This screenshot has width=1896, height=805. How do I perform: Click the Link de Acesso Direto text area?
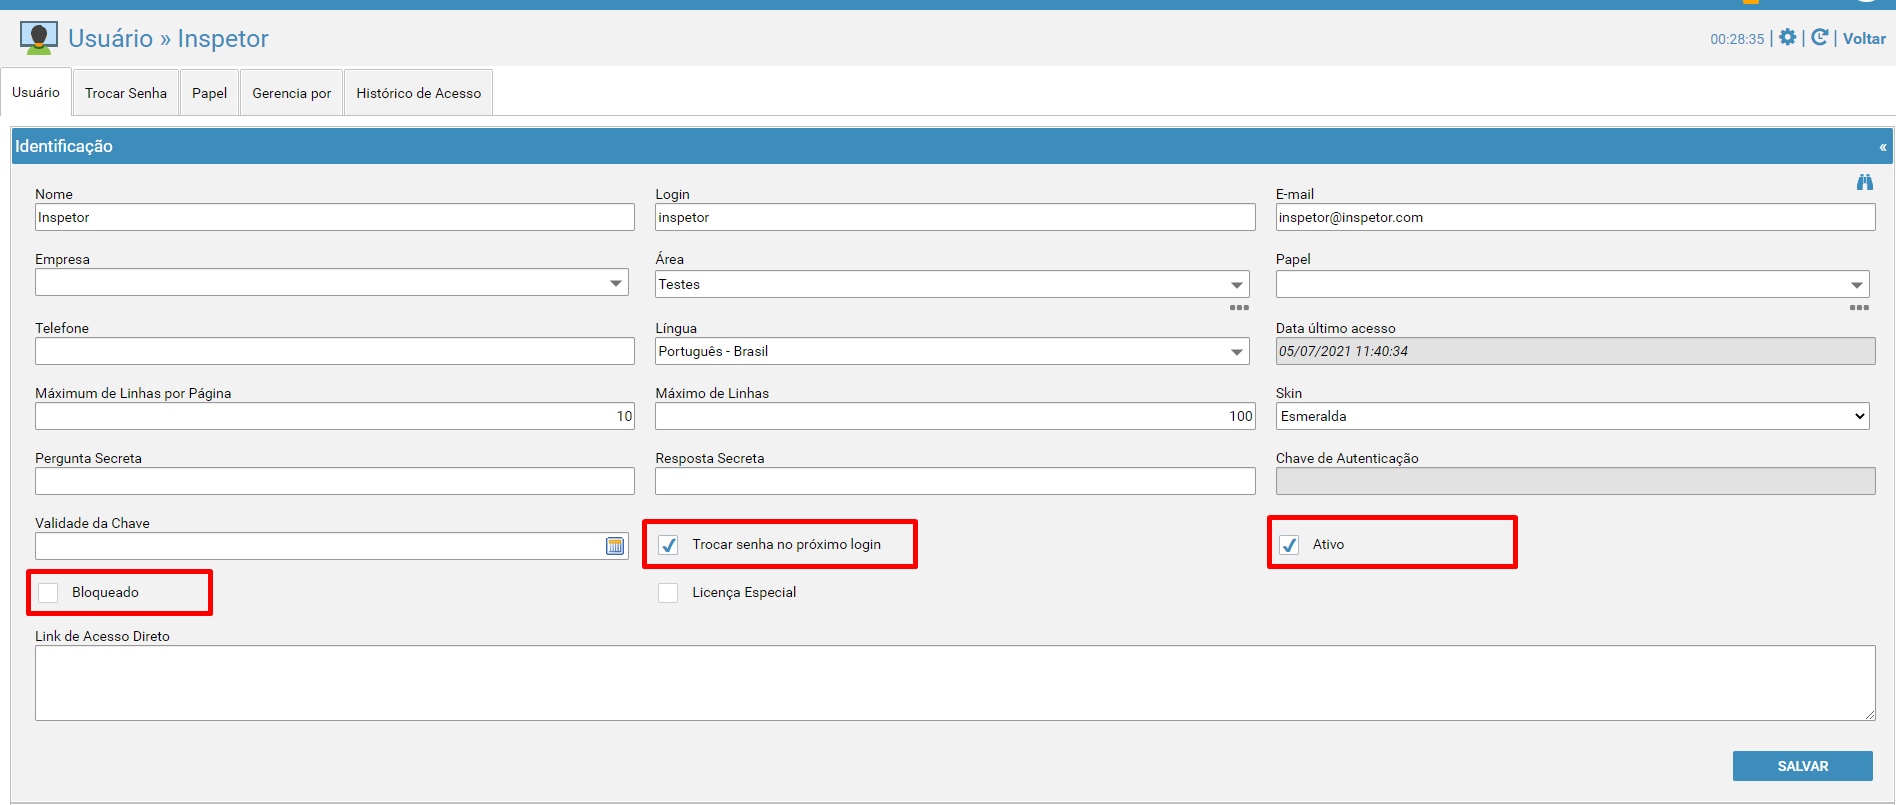click(955, 683)
